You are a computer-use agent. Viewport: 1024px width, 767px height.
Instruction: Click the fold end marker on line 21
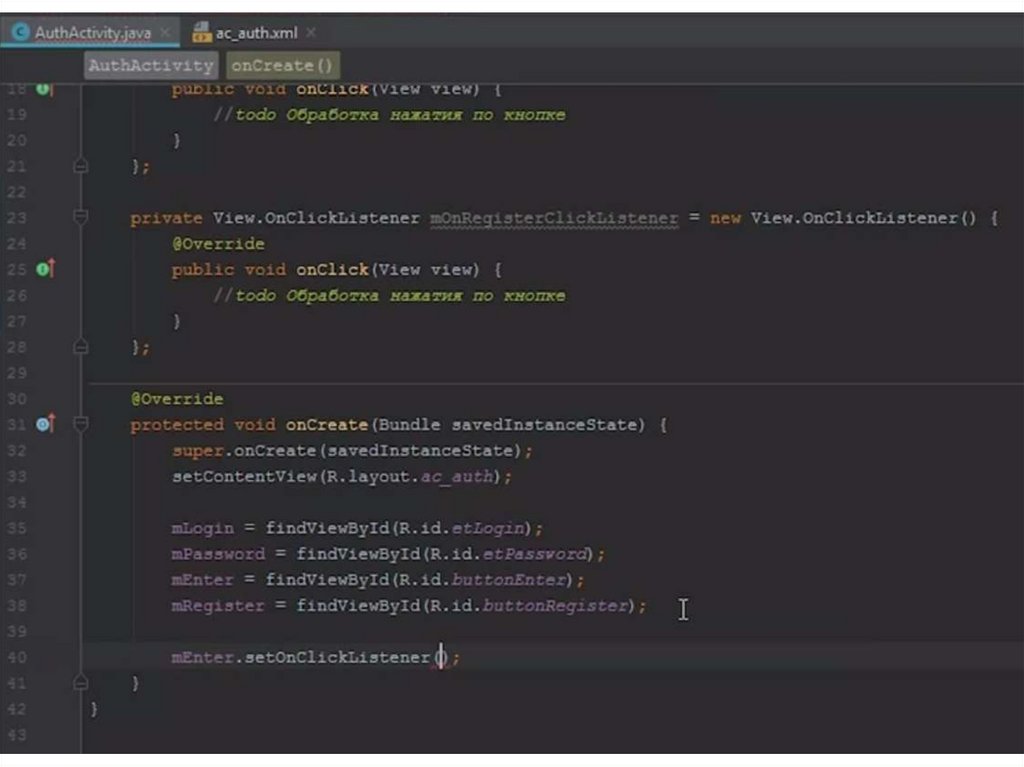tap(81, 166)
